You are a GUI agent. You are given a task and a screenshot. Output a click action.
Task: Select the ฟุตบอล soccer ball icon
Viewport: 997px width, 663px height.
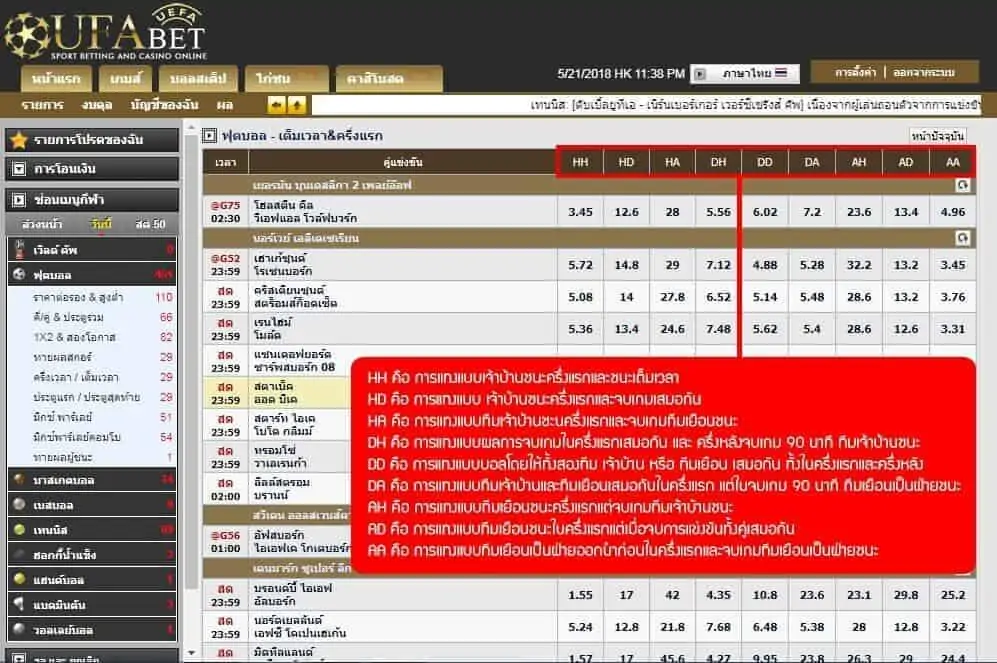pyautogui.click(x=20, y=275)
